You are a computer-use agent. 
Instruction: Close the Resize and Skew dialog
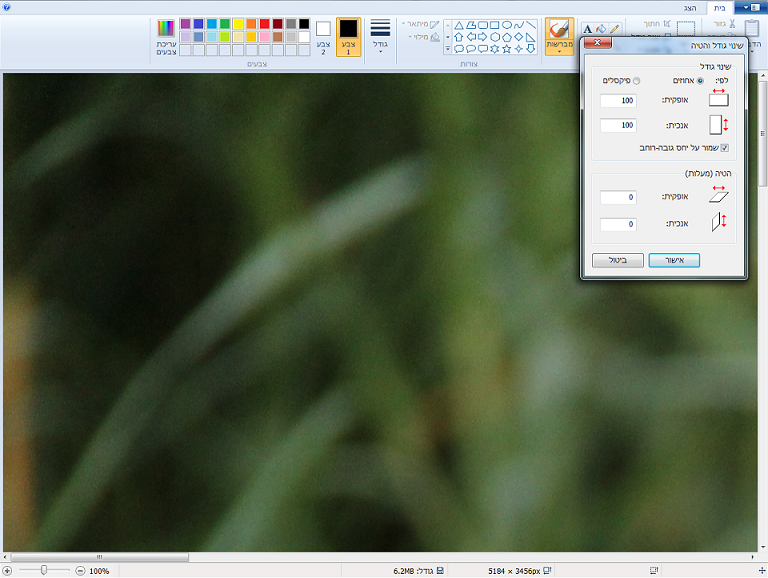(598, 43)
